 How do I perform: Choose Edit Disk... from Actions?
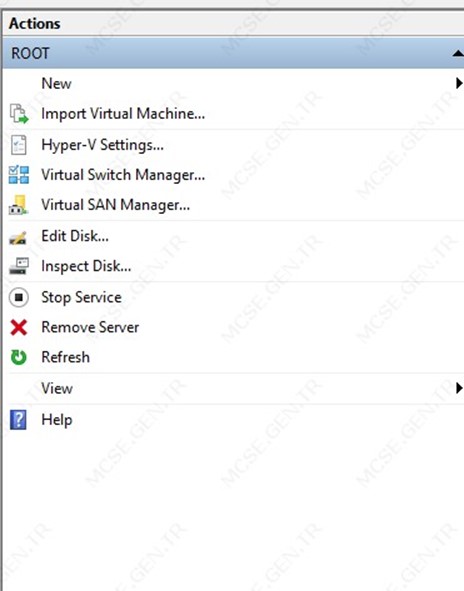(75, 236)
